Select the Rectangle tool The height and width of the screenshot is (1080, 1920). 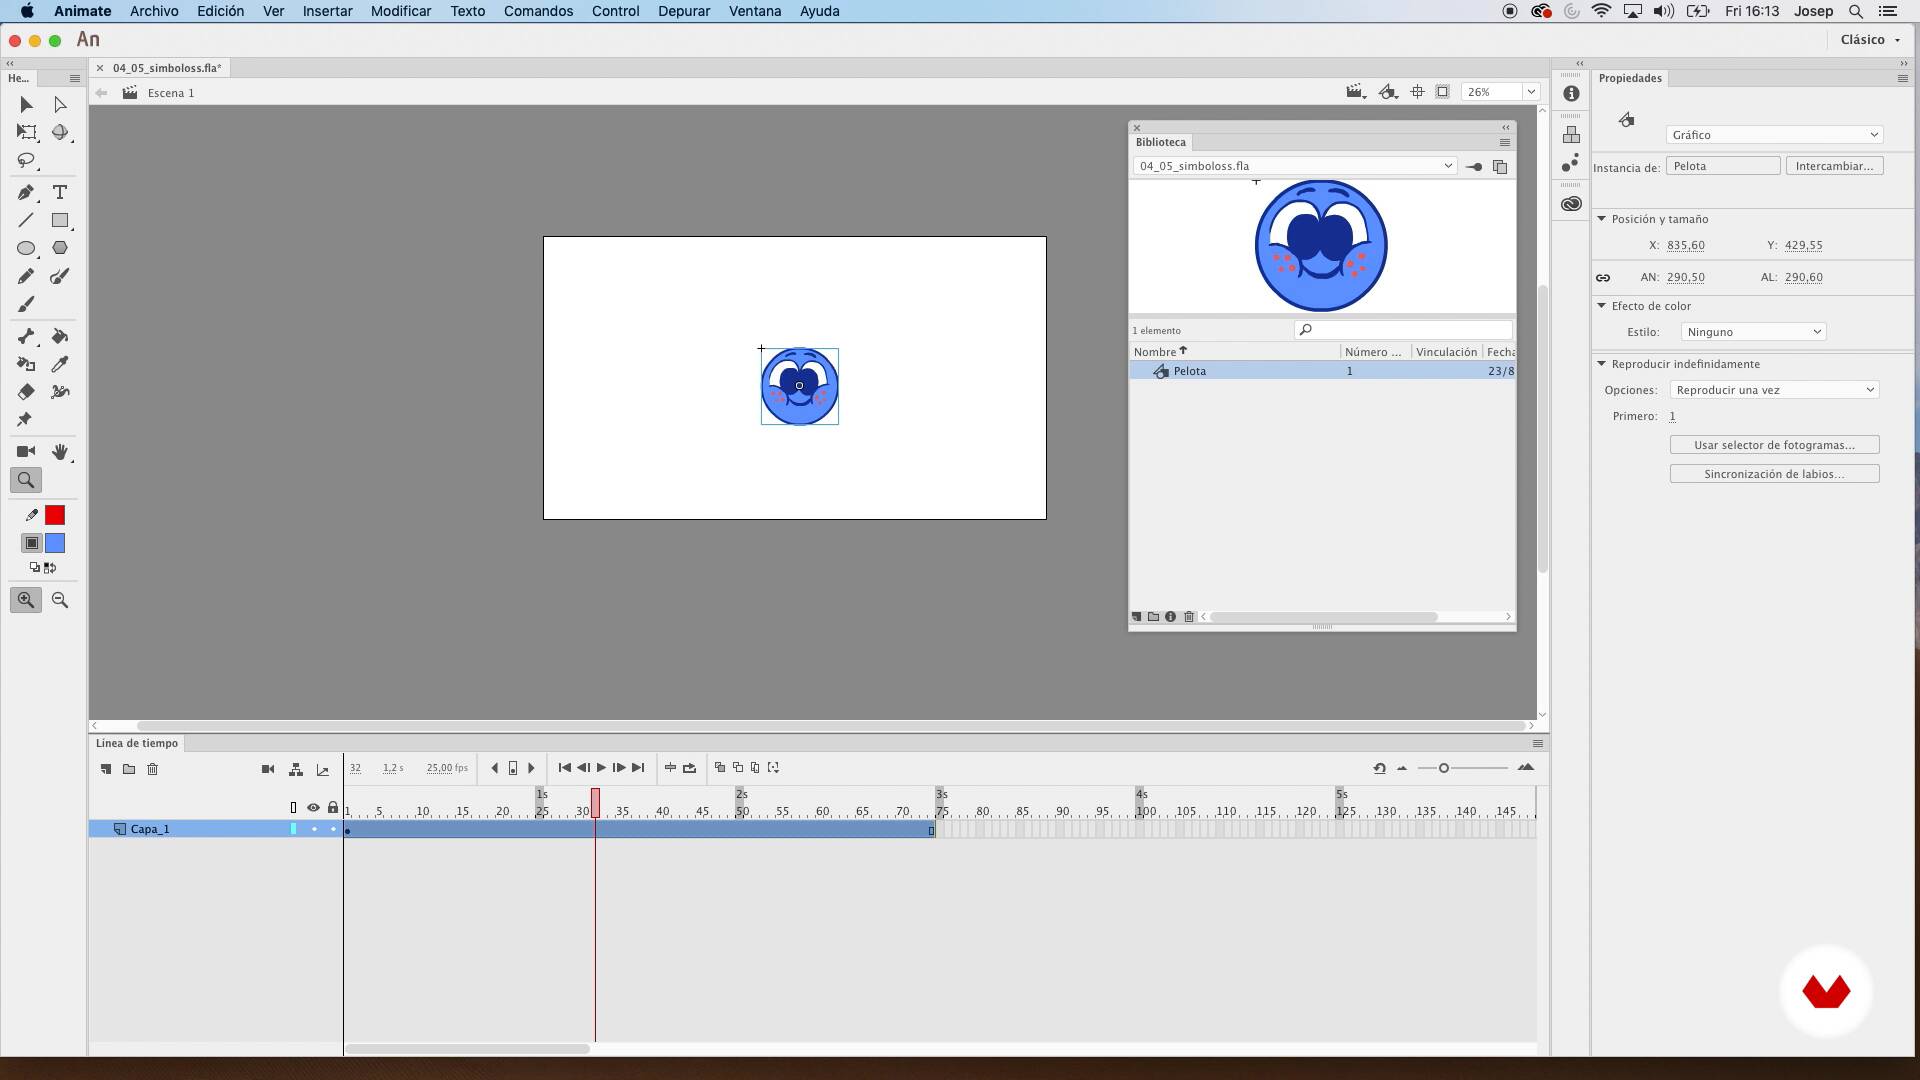60,220
